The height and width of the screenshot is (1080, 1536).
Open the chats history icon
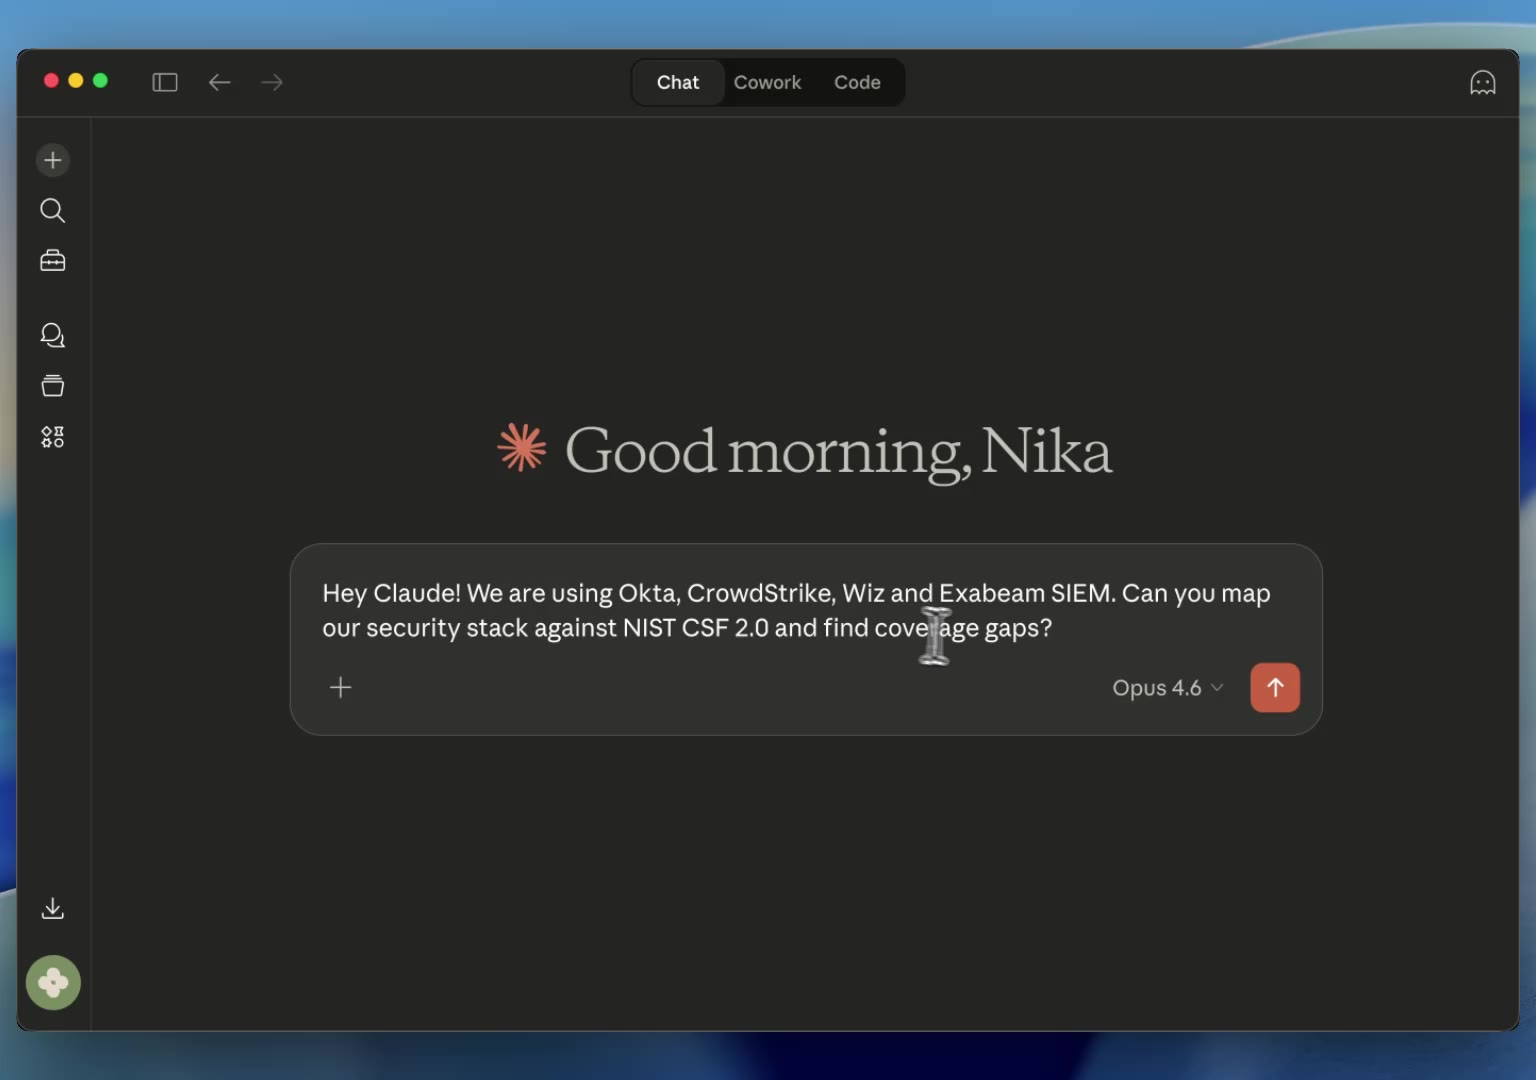tap(53, 335)
